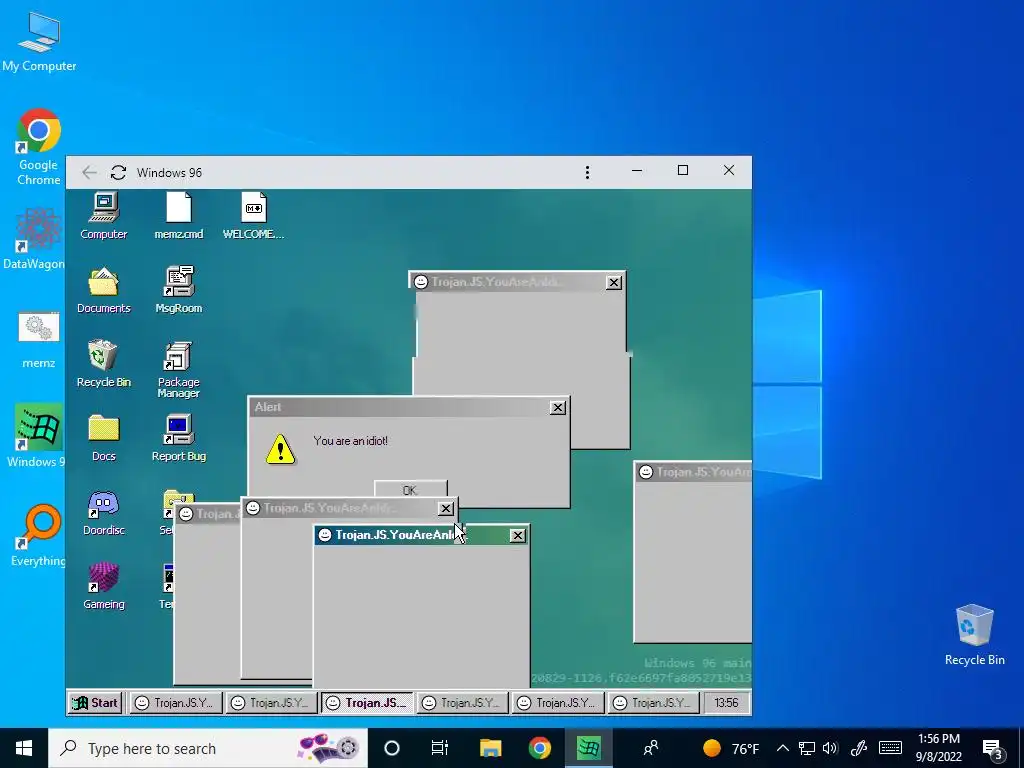Open the WELCOME markdown file icon

(253, 216)
